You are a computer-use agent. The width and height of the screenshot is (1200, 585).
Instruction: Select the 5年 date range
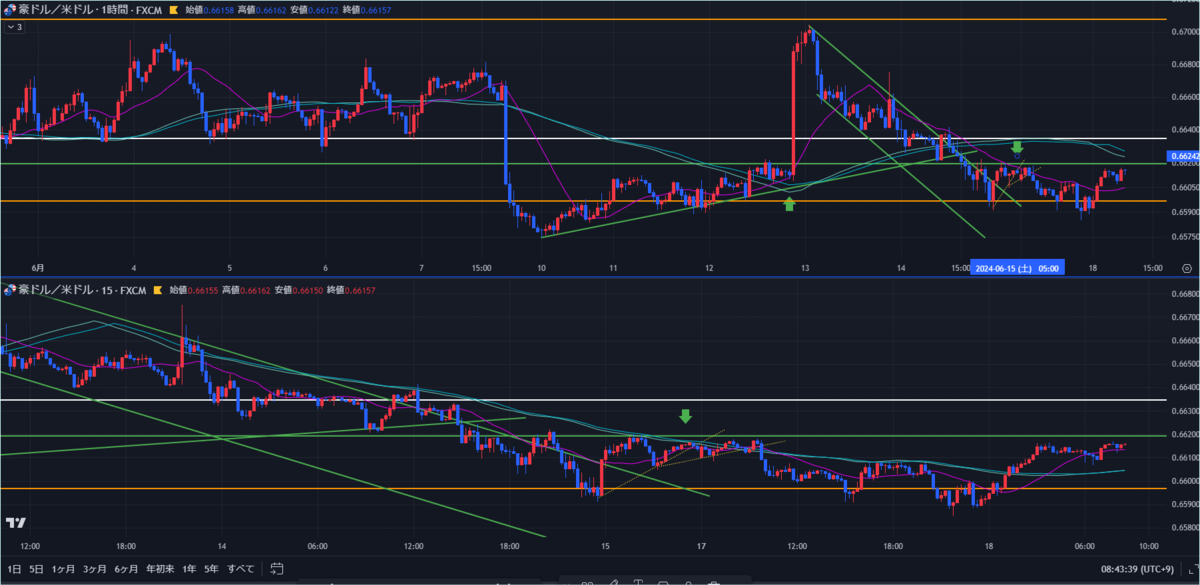pyautogui.click(x=212, y=569)
